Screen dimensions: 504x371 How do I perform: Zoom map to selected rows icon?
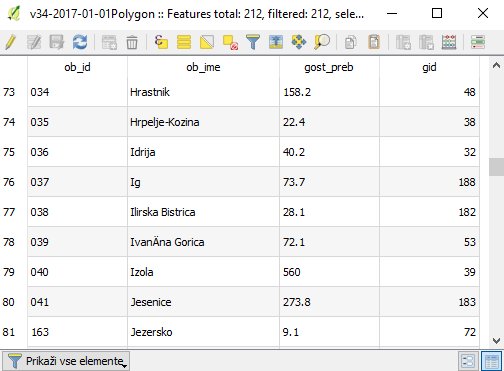point(322,42)
